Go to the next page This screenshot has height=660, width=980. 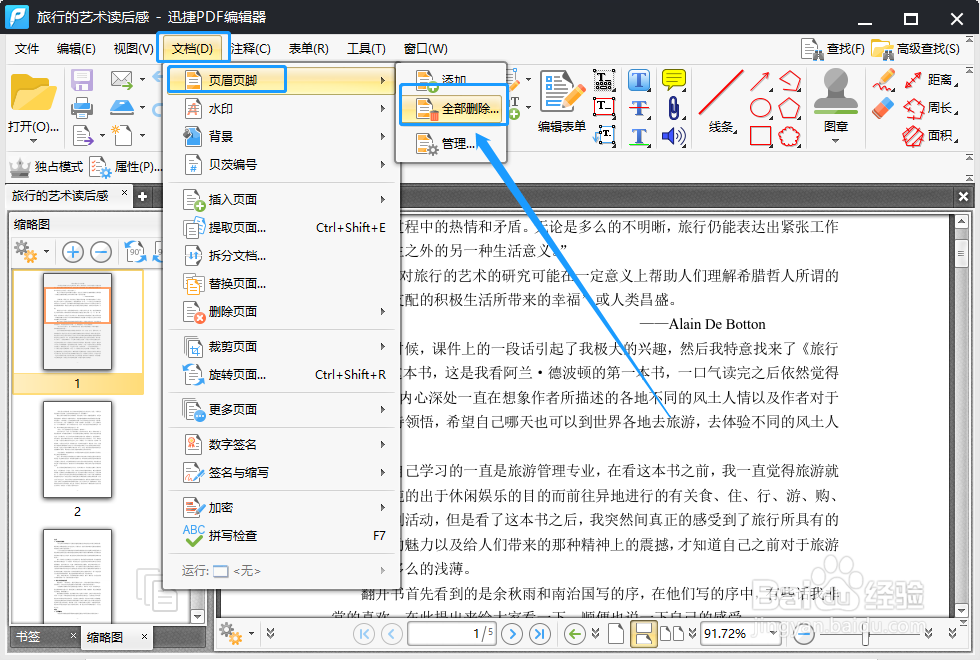coord(512,634)
